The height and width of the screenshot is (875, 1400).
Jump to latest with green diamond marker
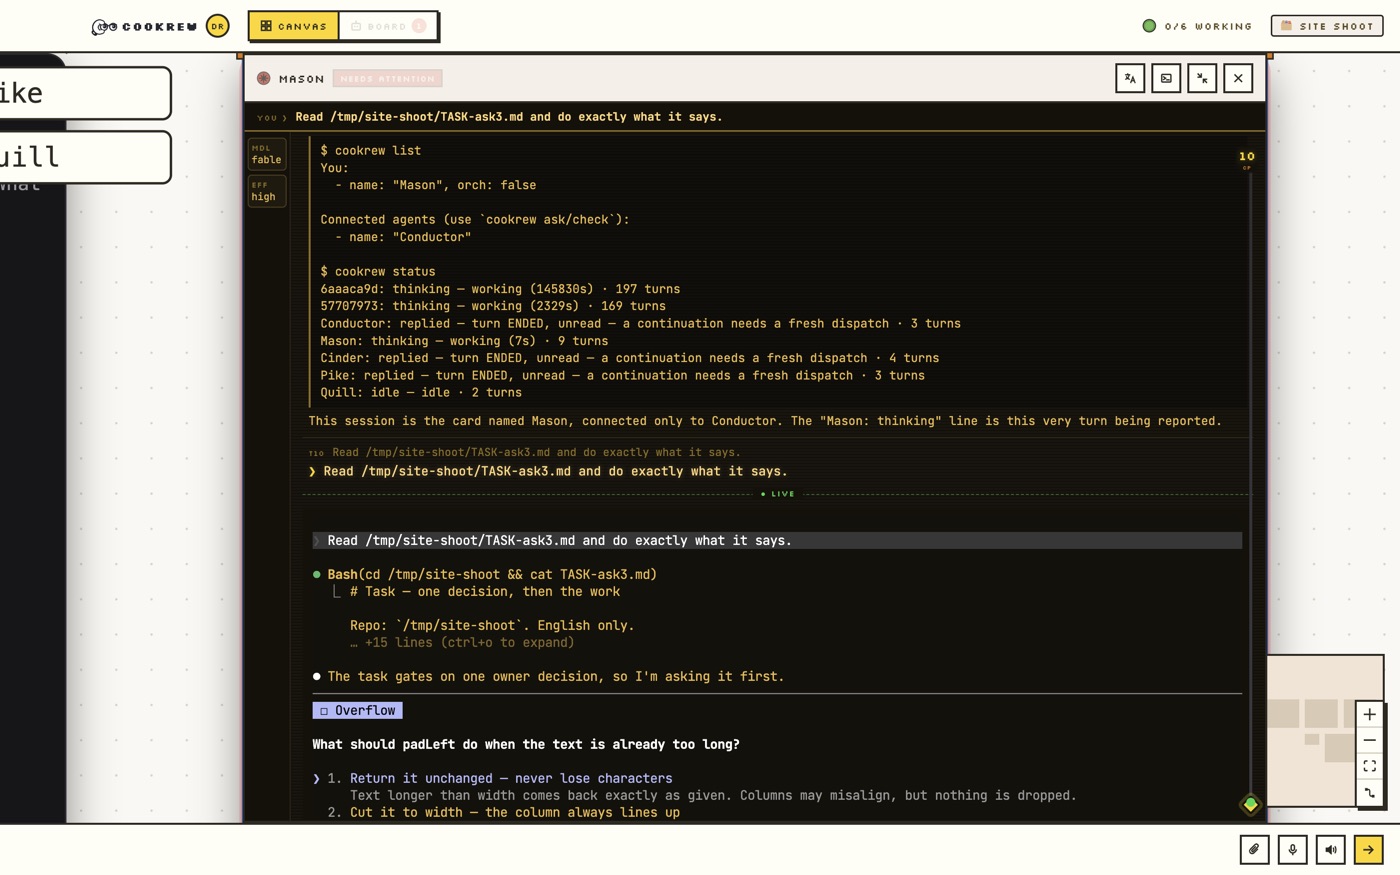pyautogui.click(x=1250, y=804)
